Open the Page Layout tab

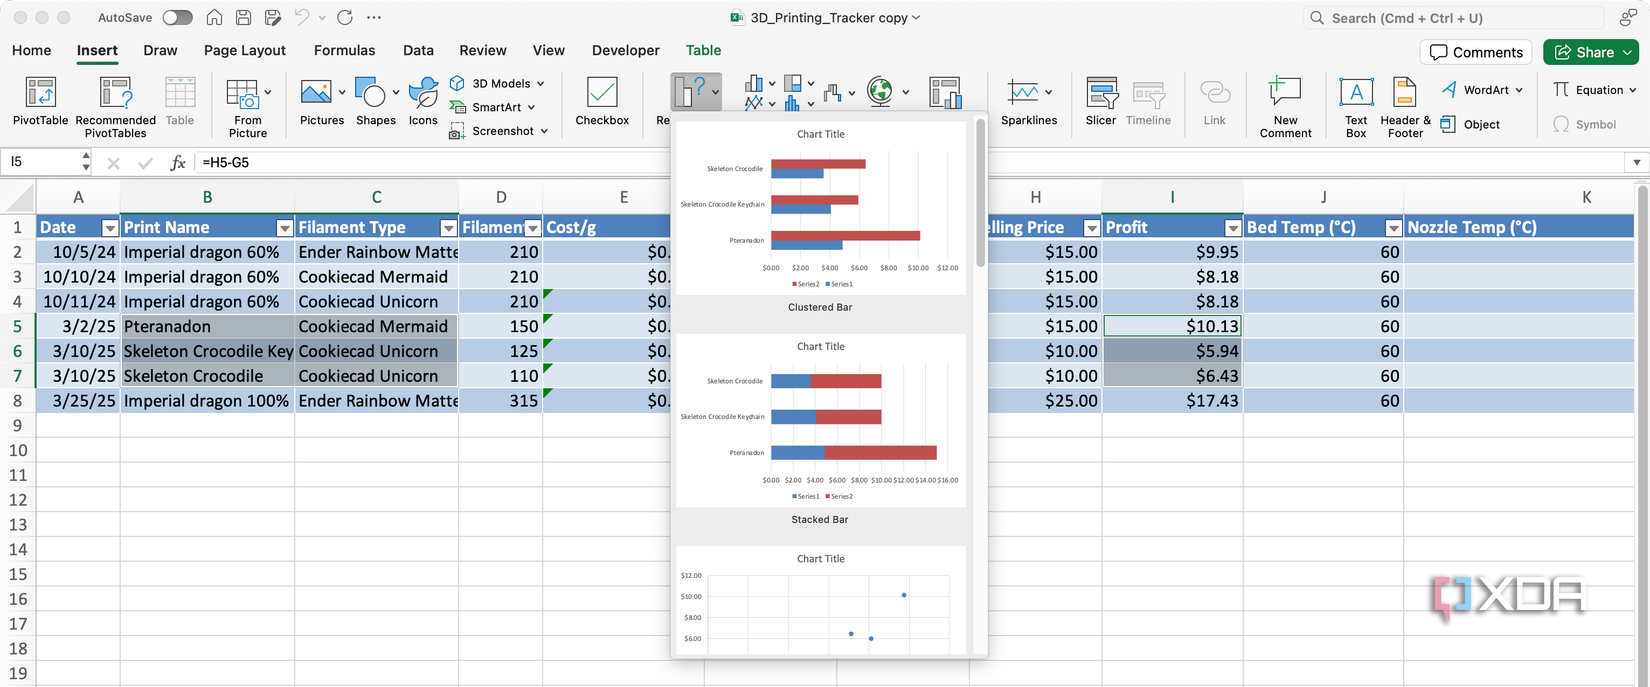[x=244, y=50]
